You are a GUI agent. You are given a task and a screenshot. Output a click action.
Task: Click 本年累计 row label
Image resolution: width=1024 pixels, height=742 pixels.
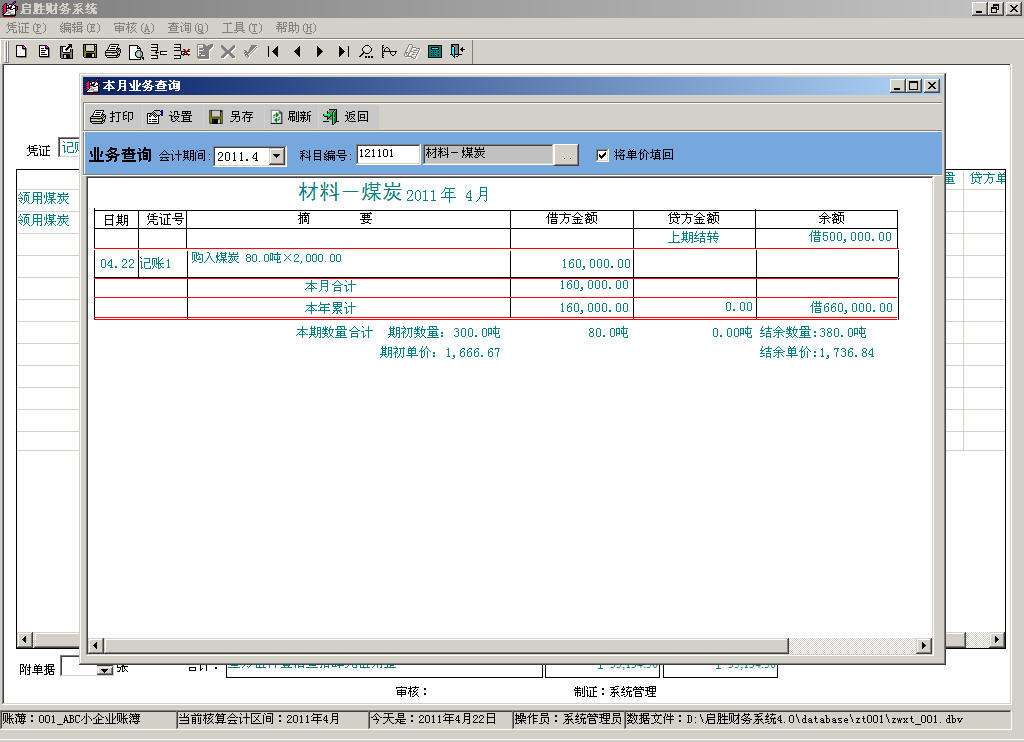click(330, 308)
